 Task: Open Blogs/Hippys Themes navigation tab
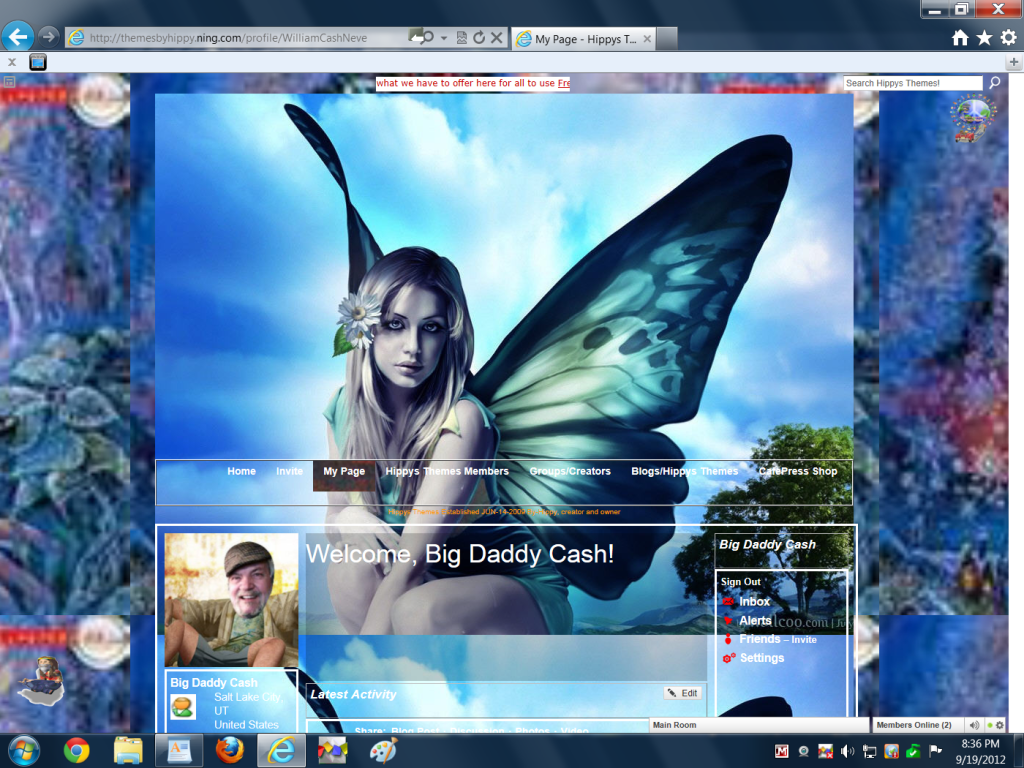684,471
